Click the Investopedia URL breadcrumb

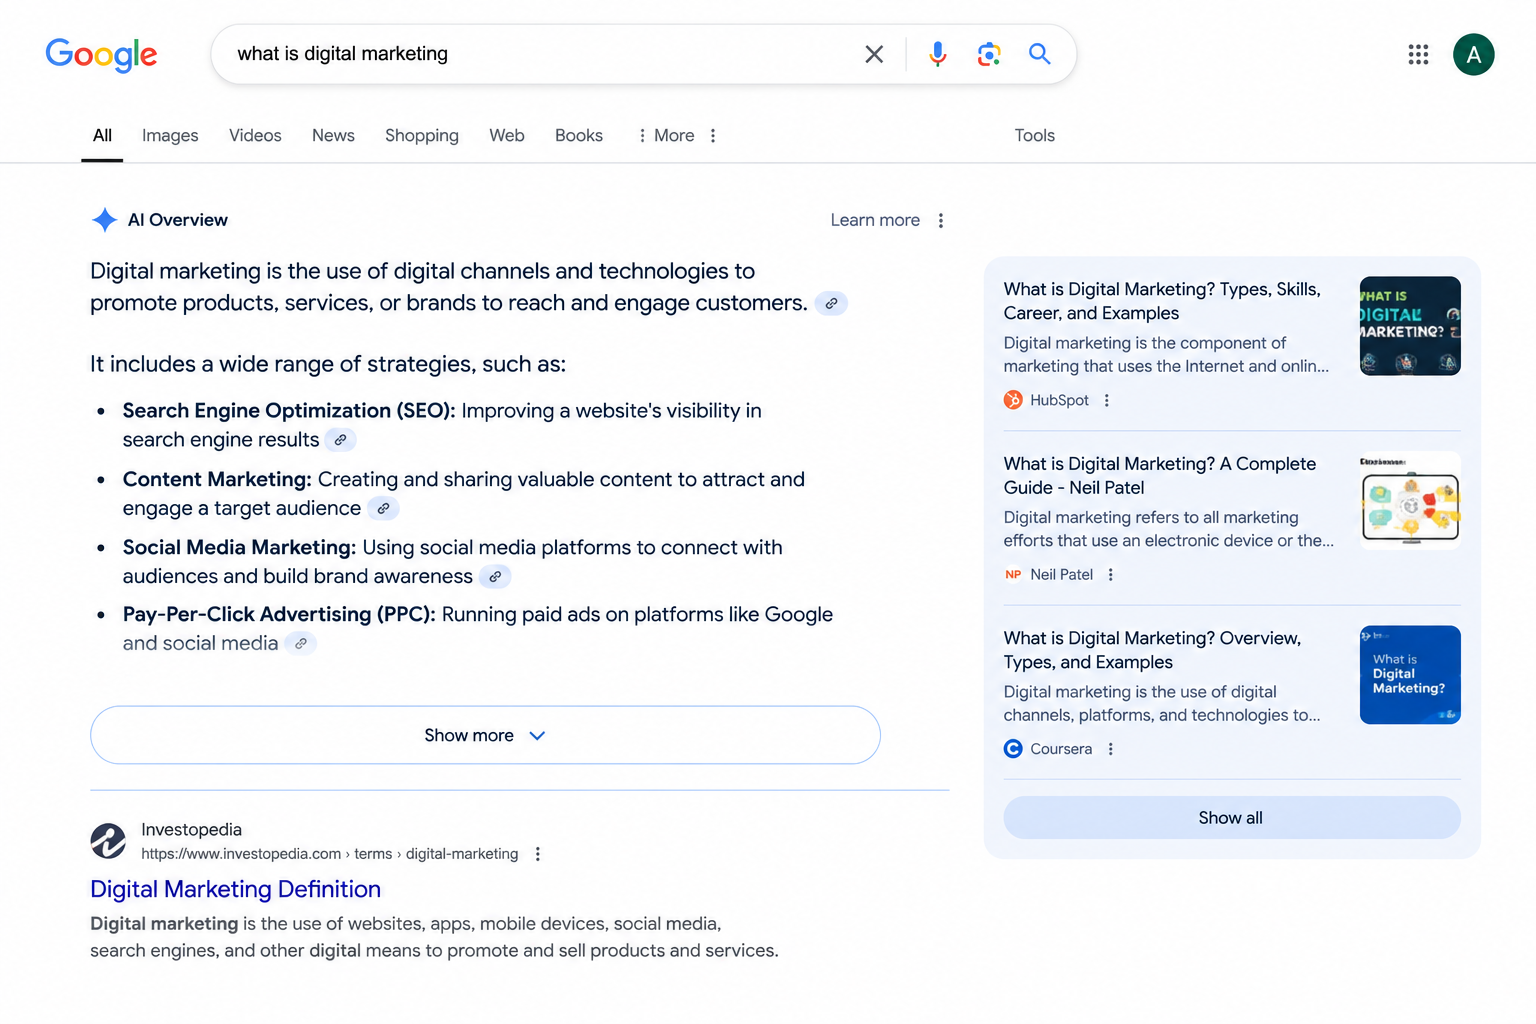[330, 854]
